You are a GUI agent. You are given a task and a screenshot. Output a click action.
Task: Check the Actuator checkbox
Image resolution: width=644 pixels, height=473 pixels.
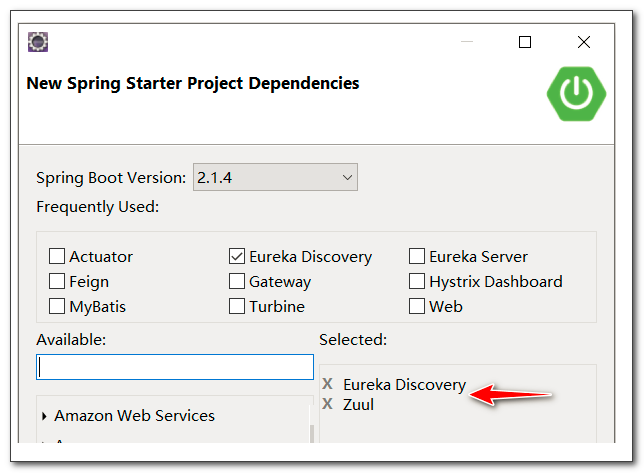click(57, 256)
